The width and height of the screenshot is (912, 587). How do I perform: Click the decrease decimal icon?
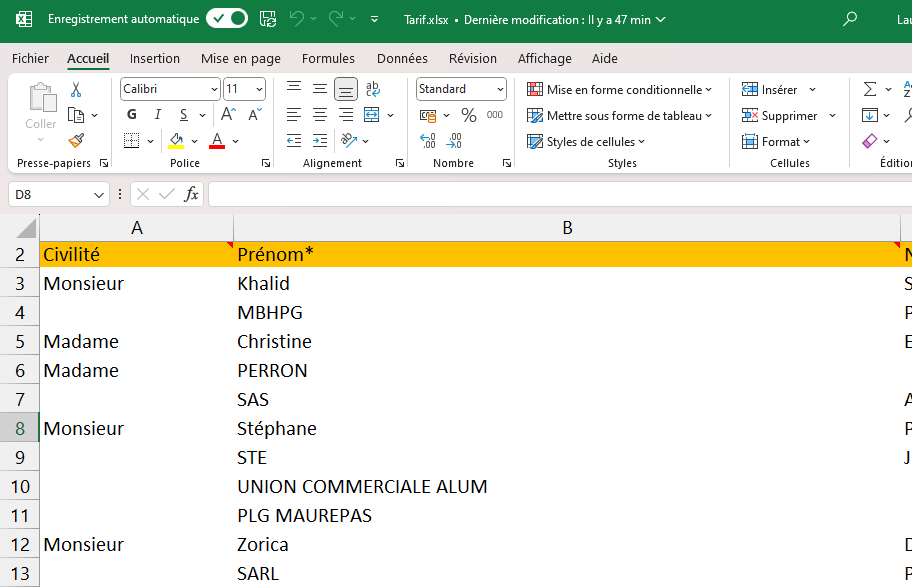click(x=454, y=141)
